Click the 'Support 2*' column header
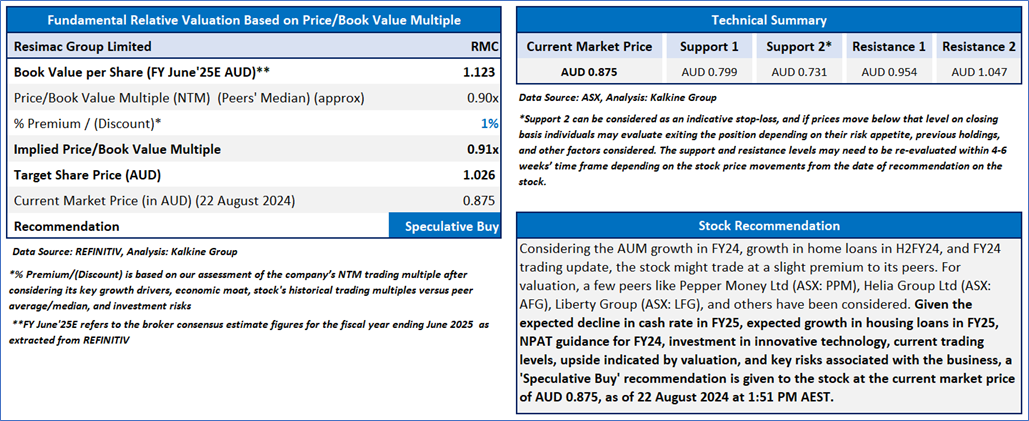This screenshot has width=1029, height=421. (797, 46)
